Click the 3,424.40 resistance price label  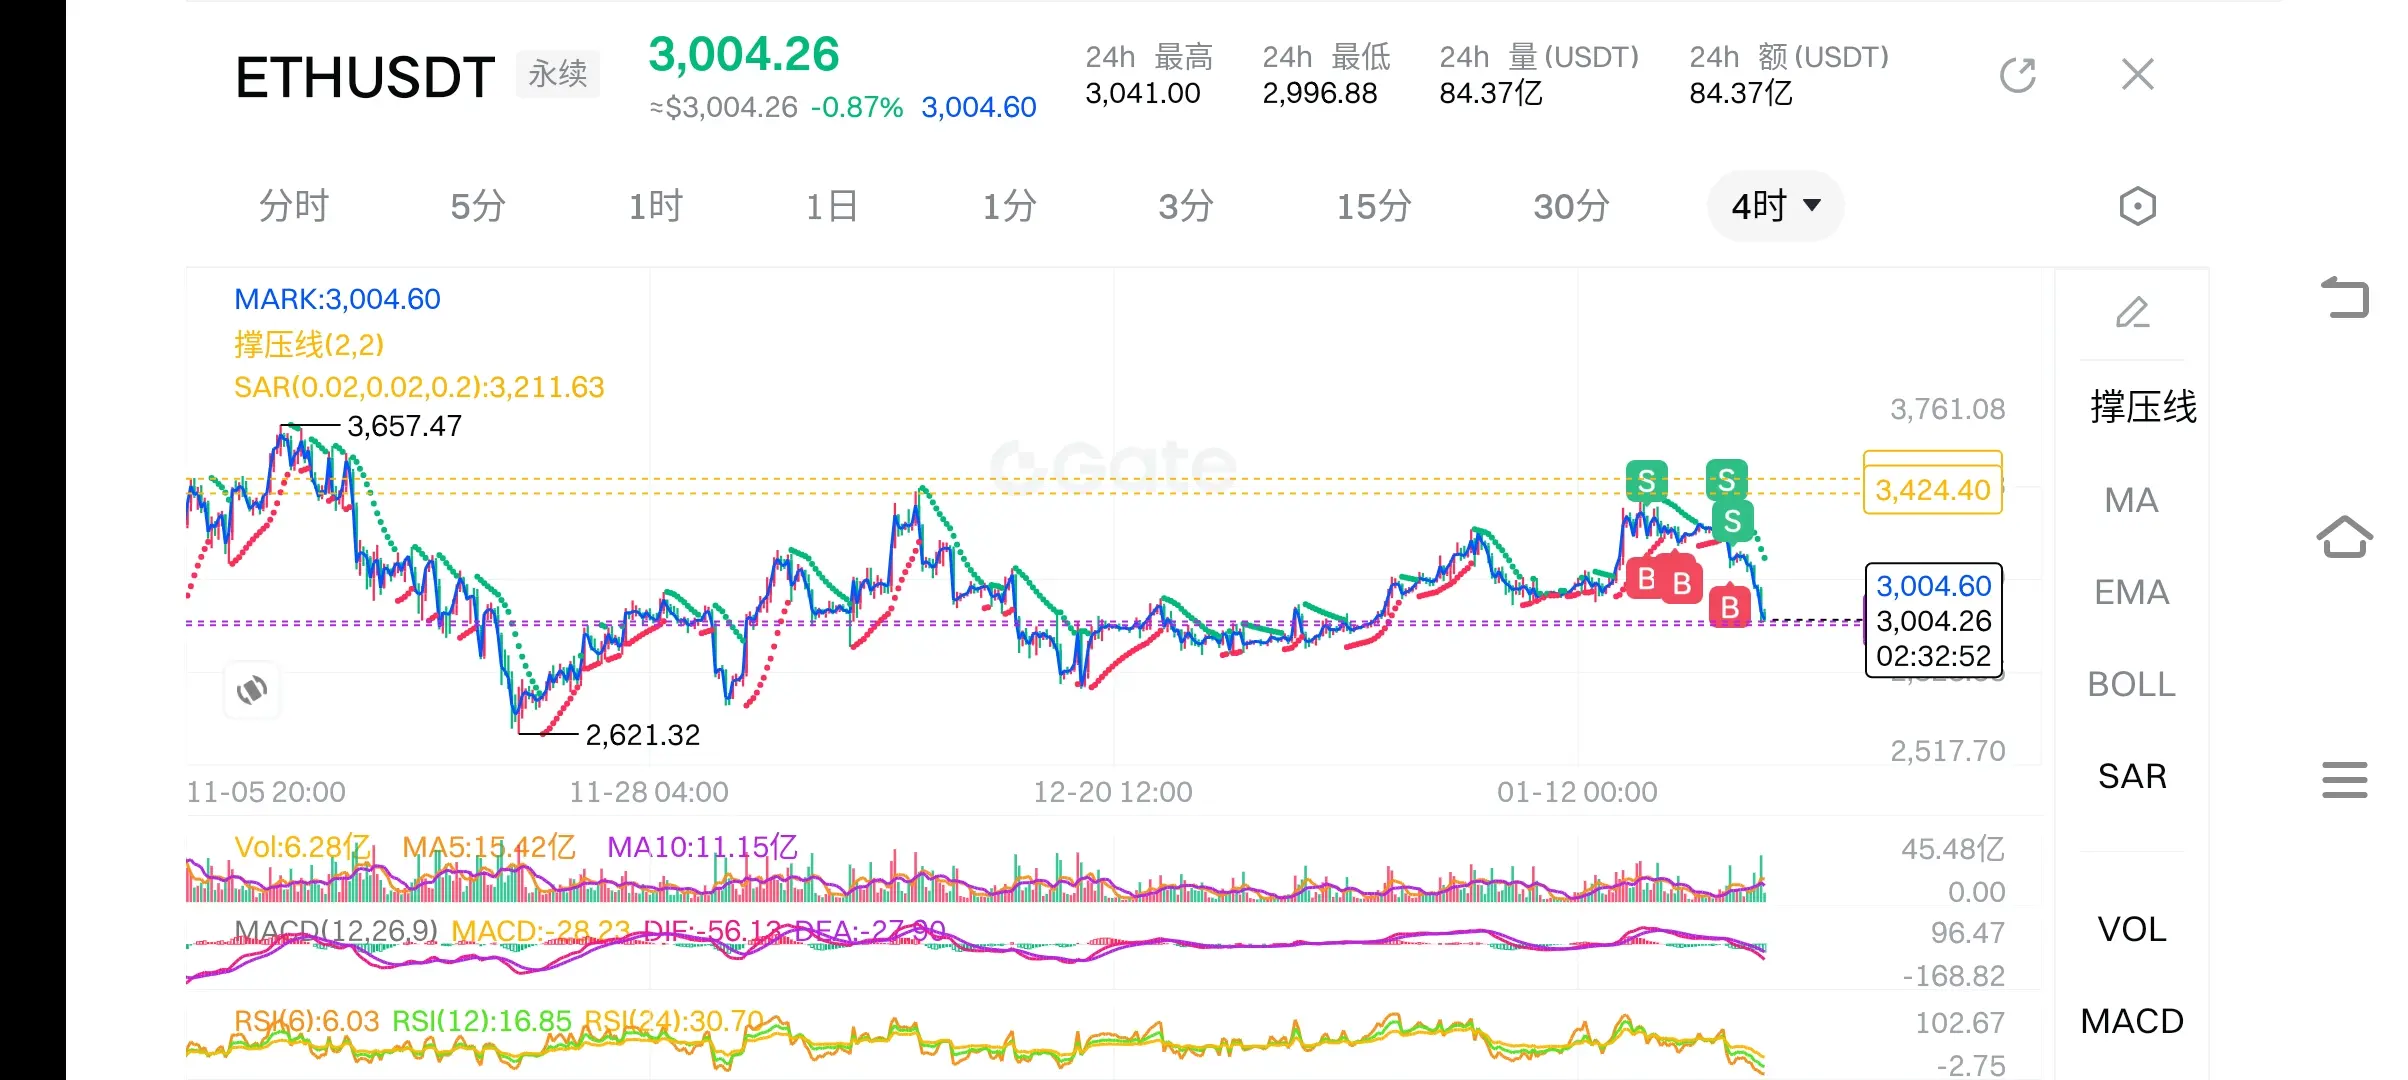[x=1932, y=490]
